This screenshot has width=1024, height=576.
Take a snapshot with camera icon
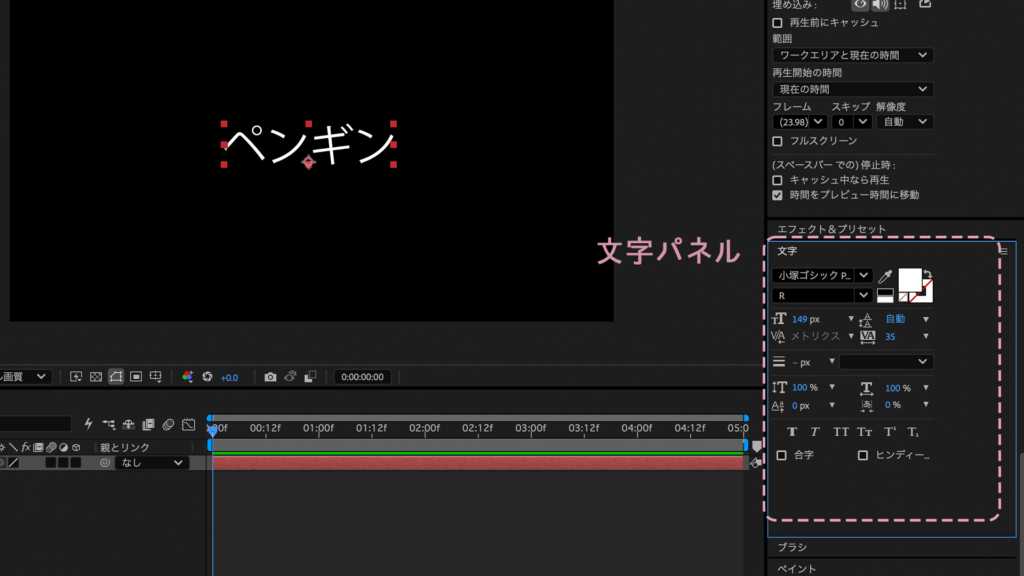[x=270, y=377]
